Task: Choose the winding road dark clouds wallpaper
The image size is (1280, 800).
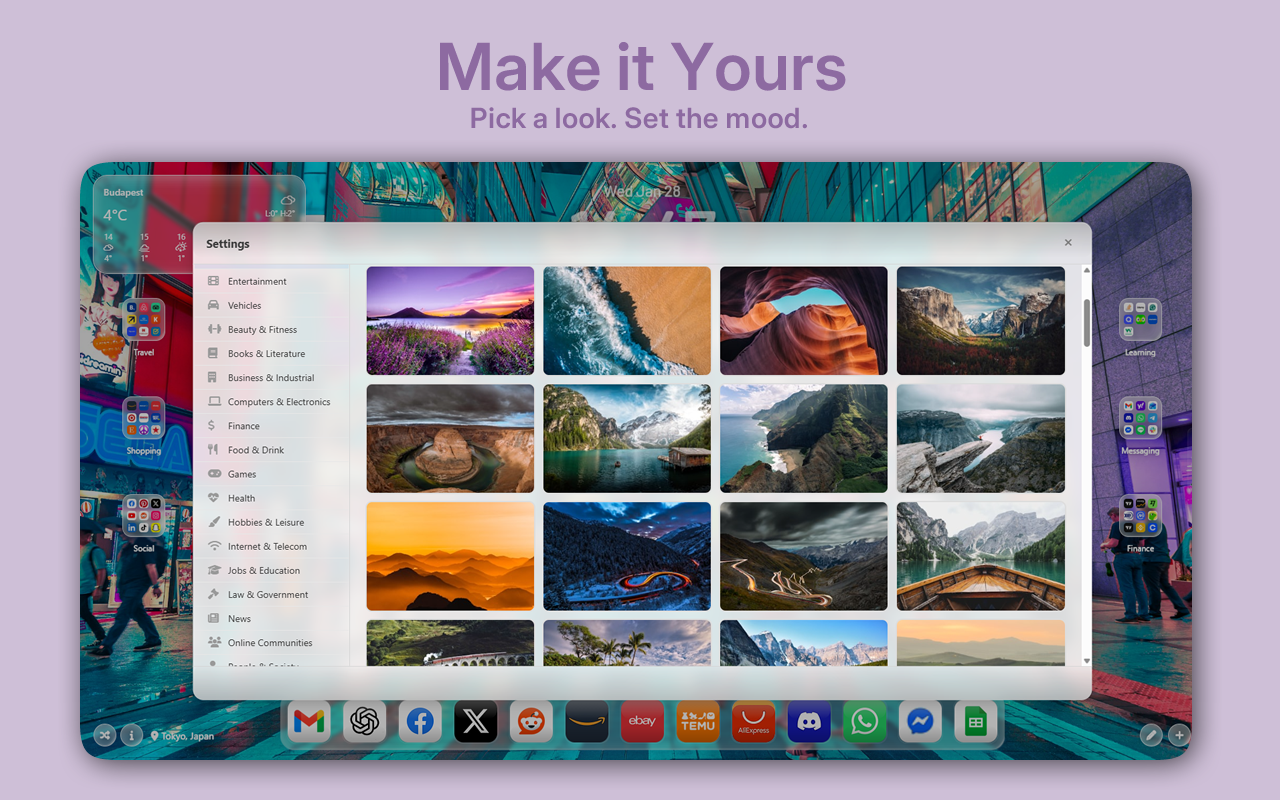Action: (x=804, y=556)
